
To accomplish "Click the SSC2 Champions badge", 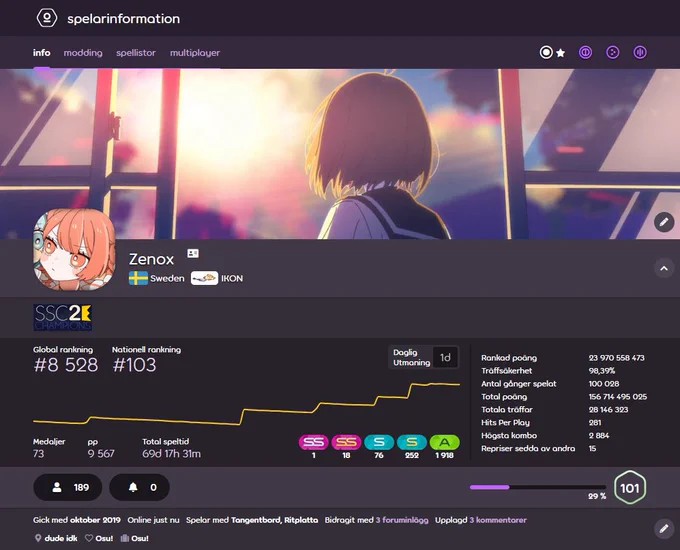I will coord(62,318).
